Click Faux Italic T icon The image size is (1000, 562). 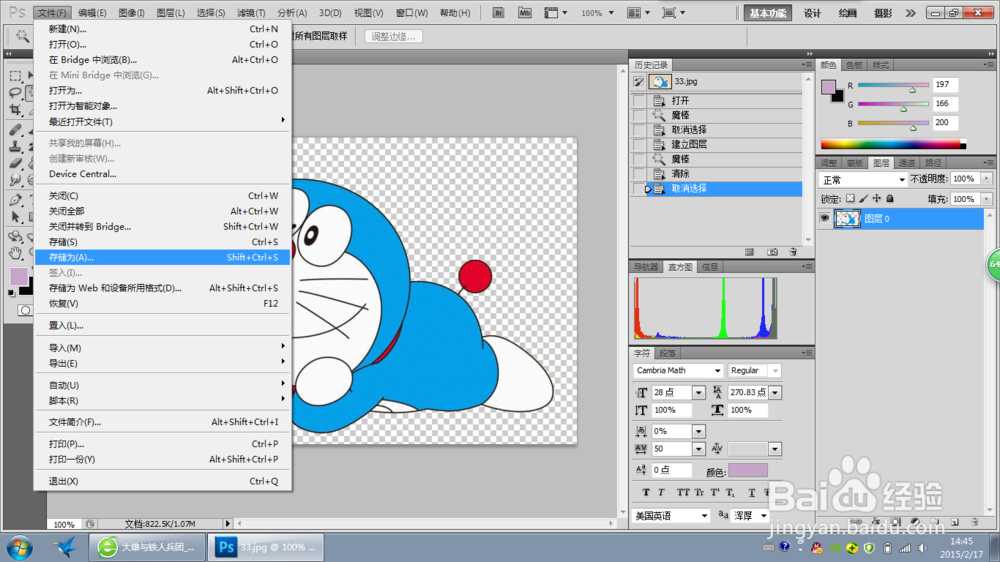pyautogui.click(x=661, y=492)
